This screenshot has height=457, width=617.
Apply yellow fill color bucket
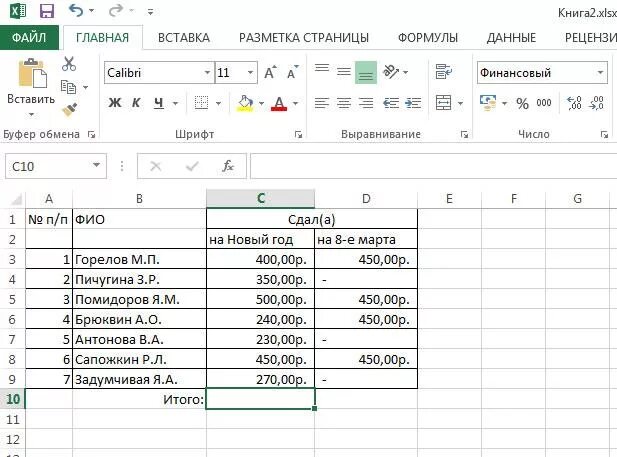[245, 103]
